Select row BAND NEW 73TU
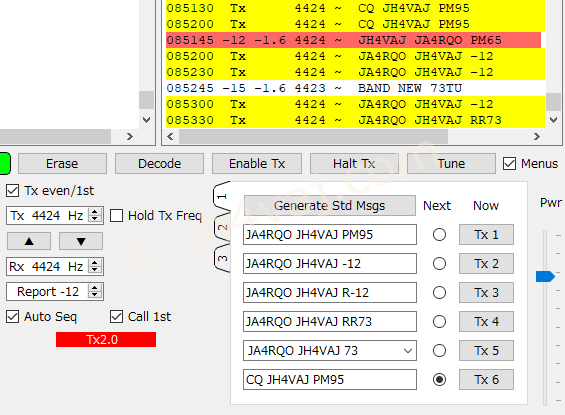565x415 pixels. click(x=355, y=88)
